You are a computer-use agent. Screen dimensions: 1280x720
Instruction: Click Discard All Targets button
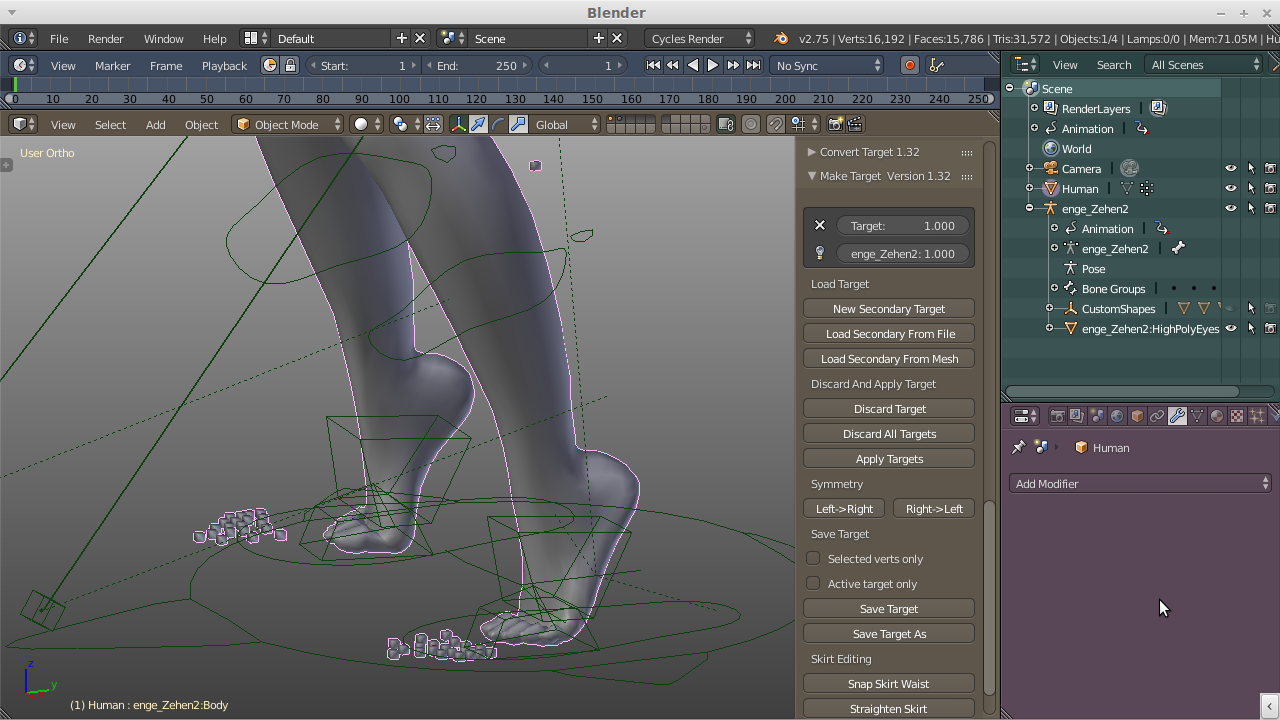click(889, 433)
